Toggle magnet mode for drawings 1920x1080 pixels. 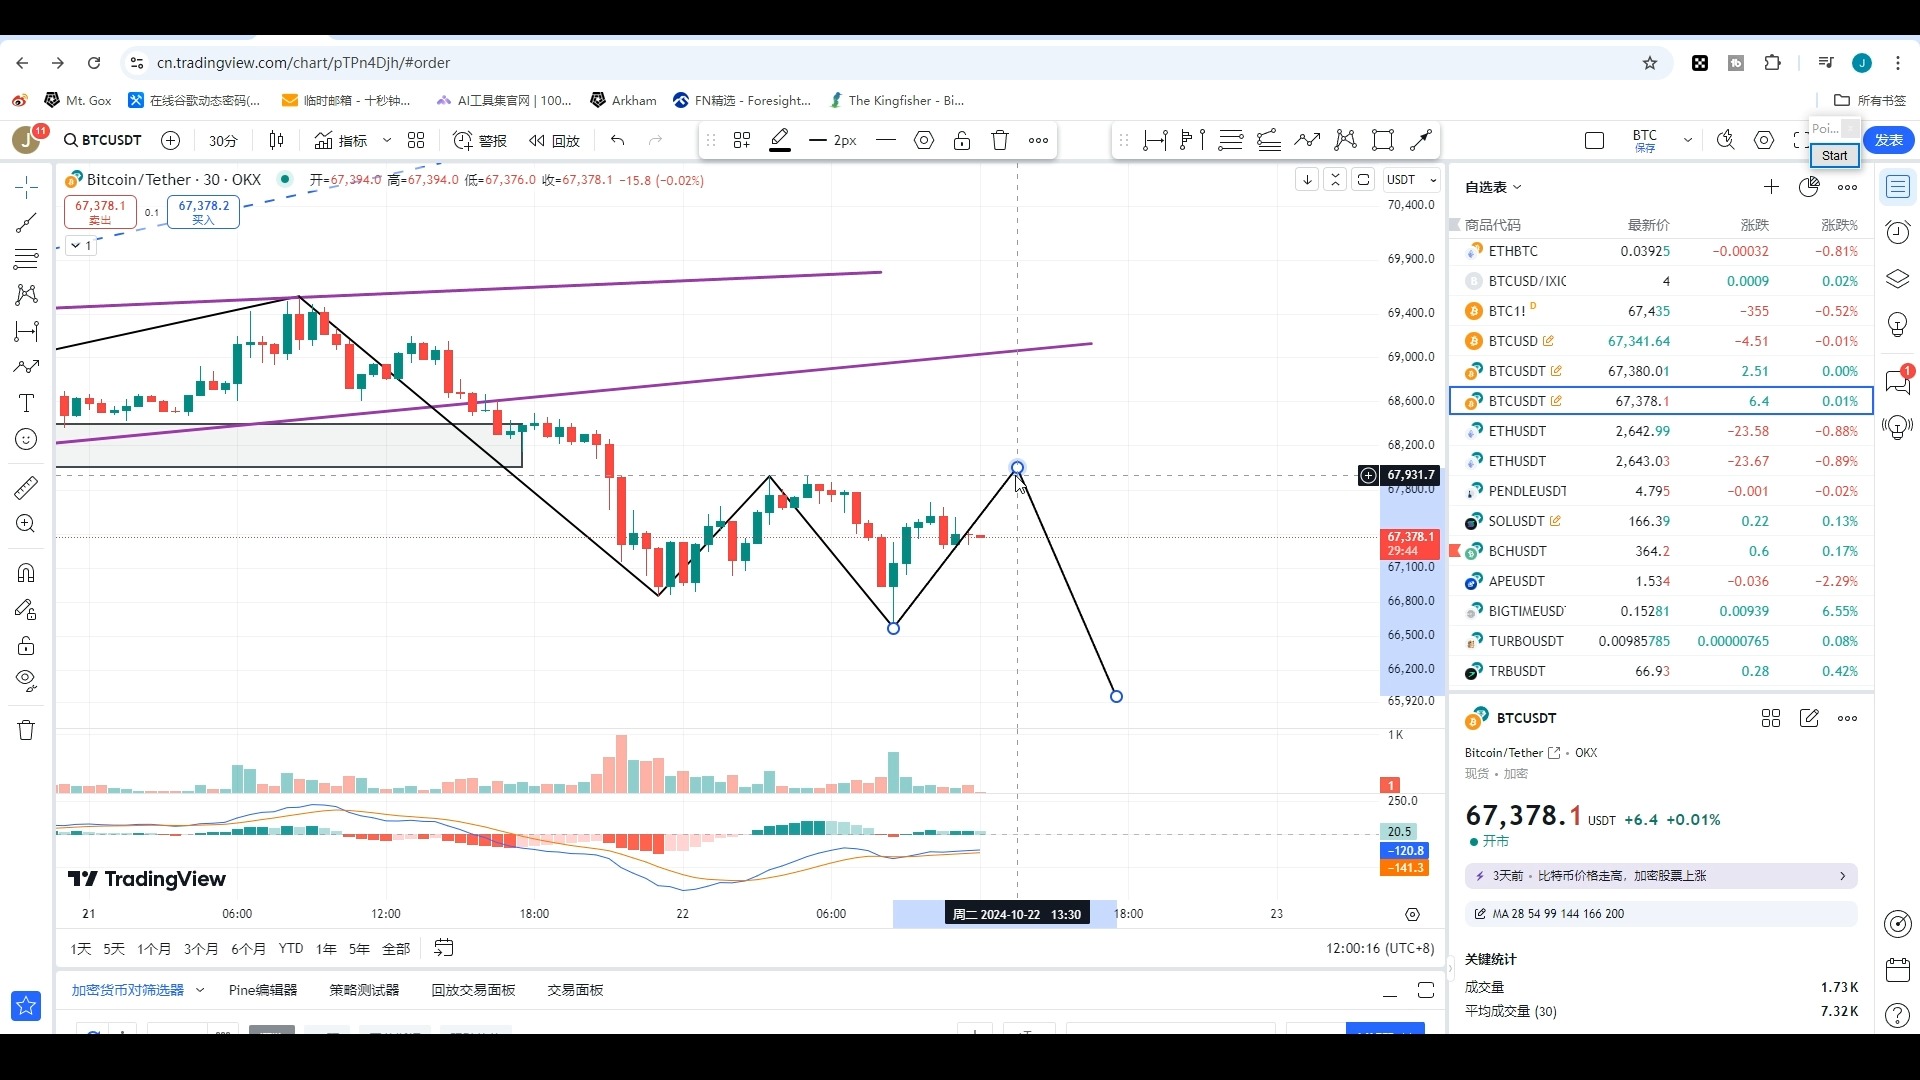tap(26, 573)
